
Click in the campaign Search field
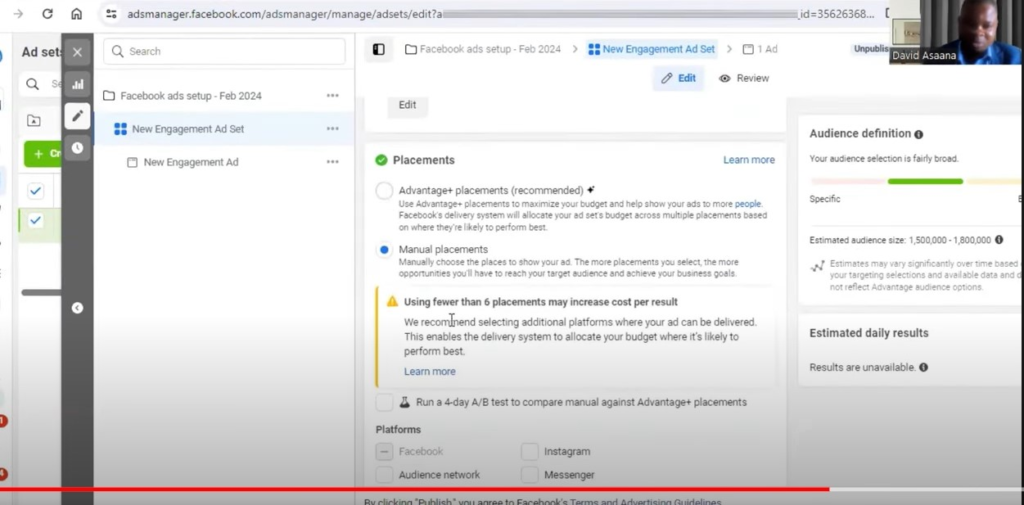pyautogui.click(x=224, y=51)
